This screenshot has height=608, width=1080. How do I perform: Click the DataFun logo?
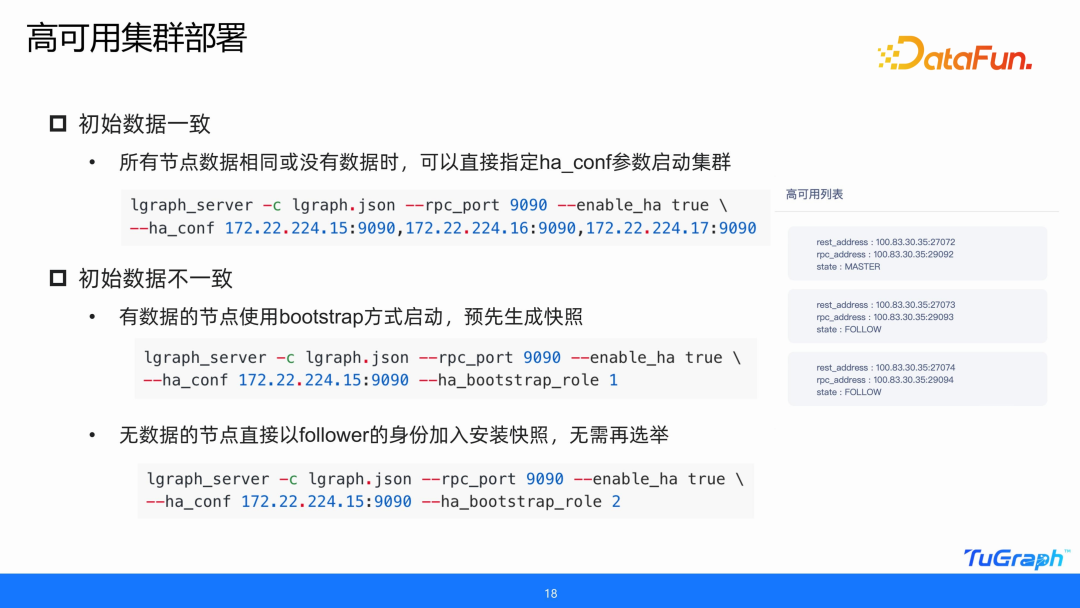pos(954,54)
